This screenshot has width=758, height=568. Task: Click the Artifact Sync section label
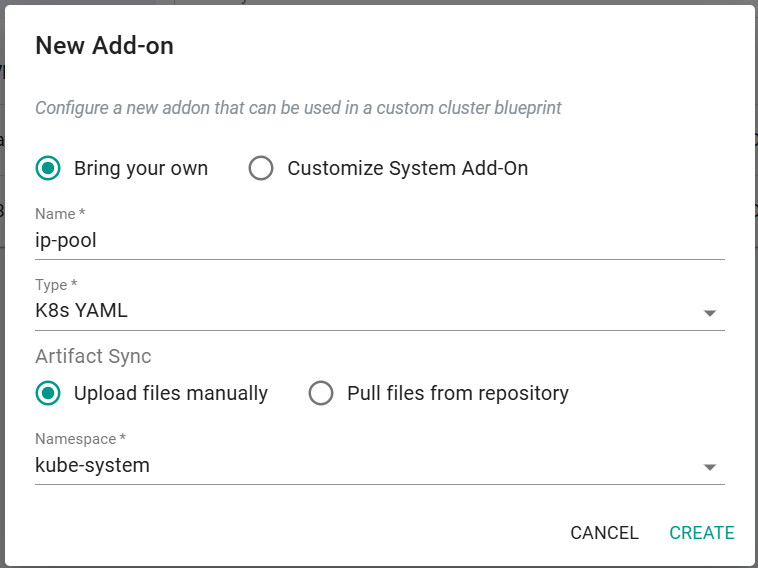pyautogui.click(x=93, y=356)
